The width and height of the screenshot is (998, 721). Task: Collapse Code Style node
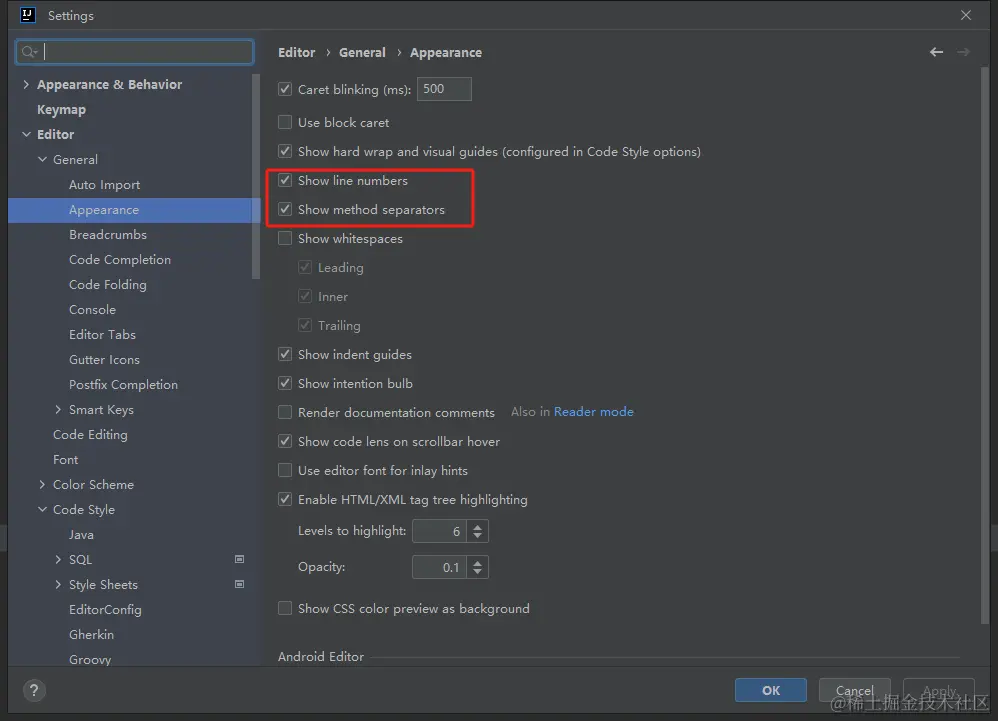tap(42, 509)
